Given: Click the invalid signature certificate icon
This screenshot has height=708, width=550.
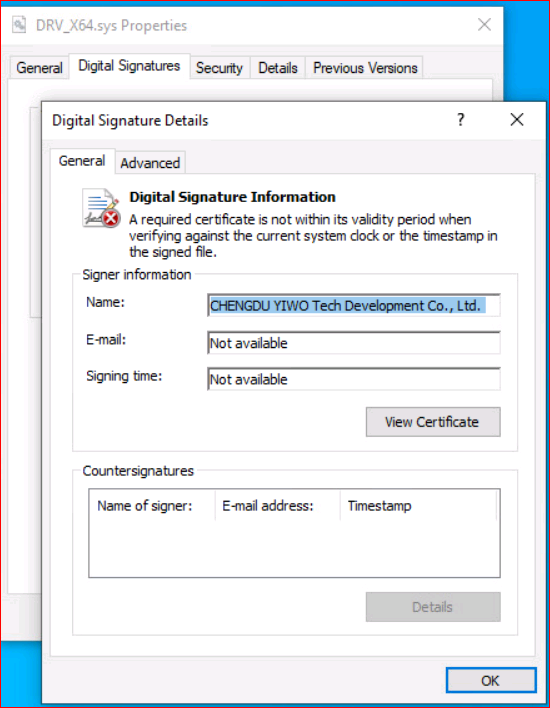Looking at the screenshot, I should tap(101, 208).
